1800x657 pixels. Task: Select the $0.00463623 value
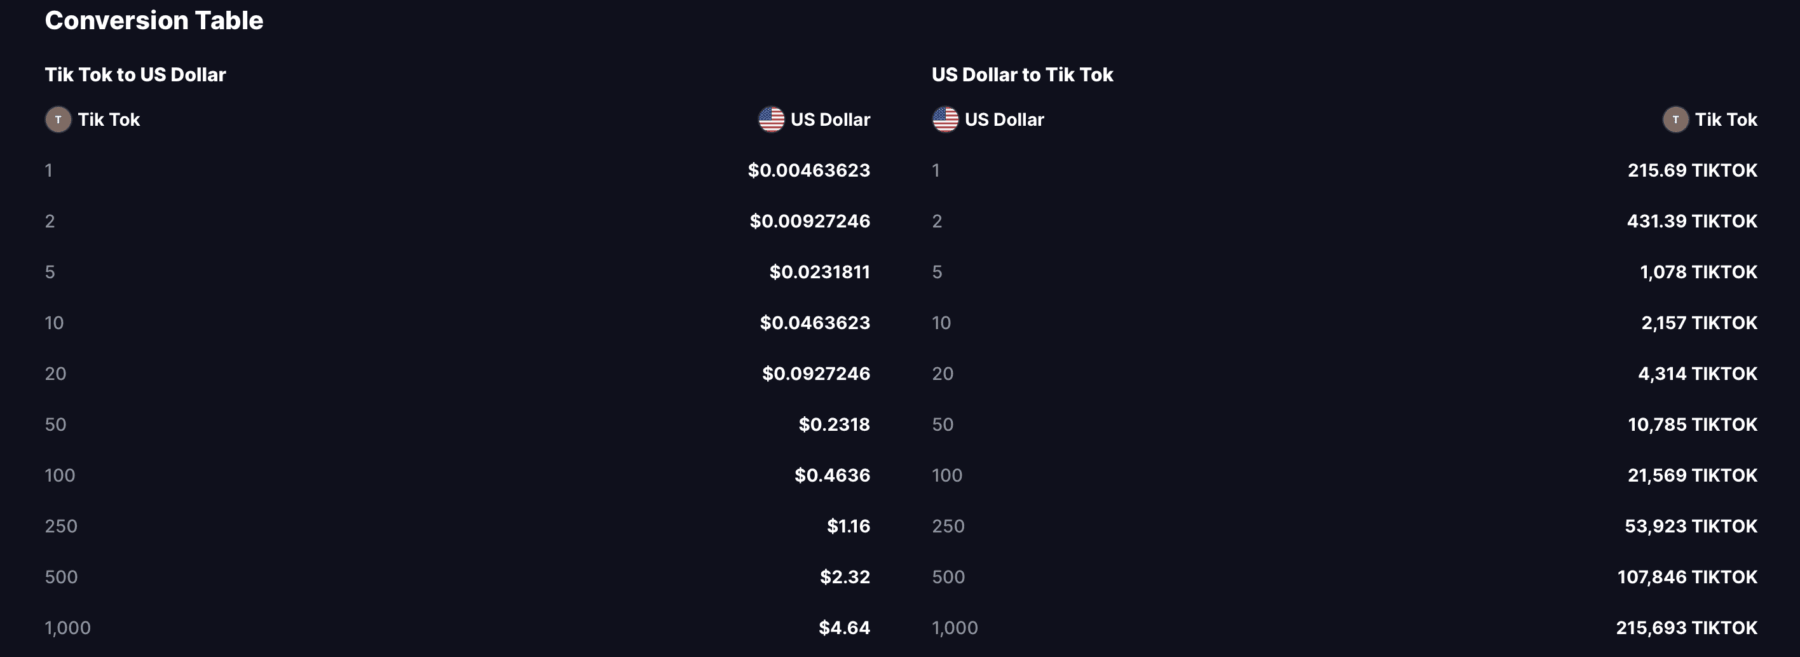click(x=809, y=171)
